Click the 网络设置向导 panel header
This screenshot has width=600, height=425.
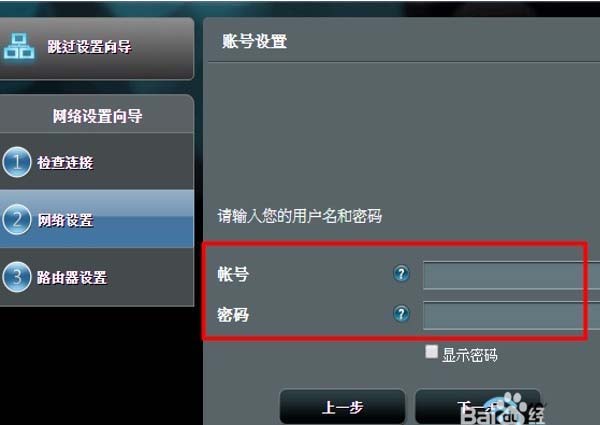click(97, 116)
